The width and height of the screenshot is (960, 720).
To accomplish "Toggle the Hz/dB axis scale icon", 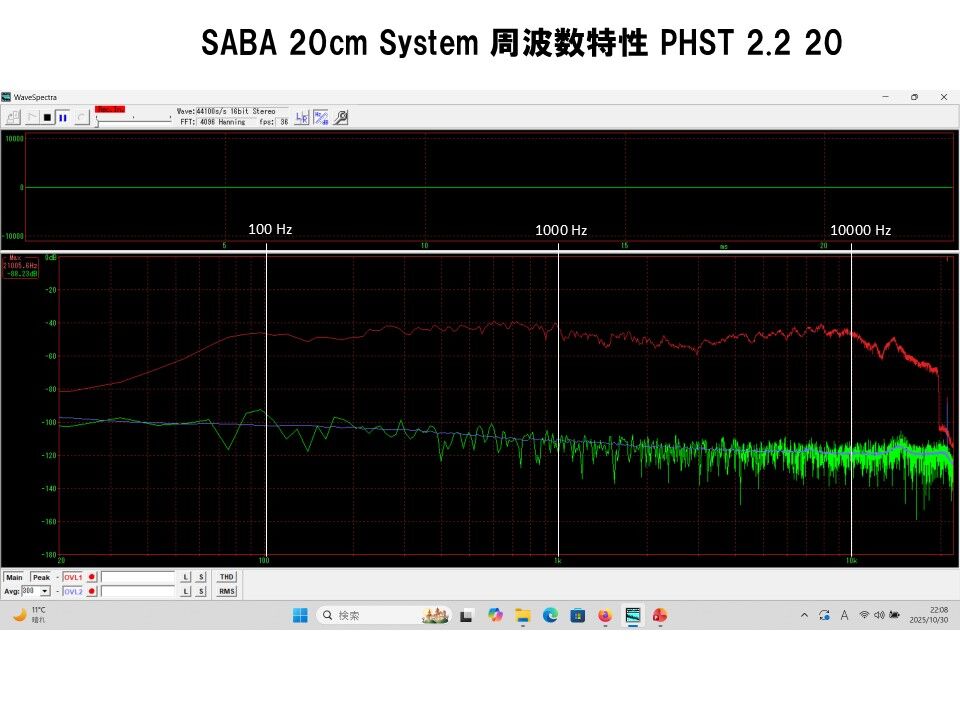I will (321, 118).
